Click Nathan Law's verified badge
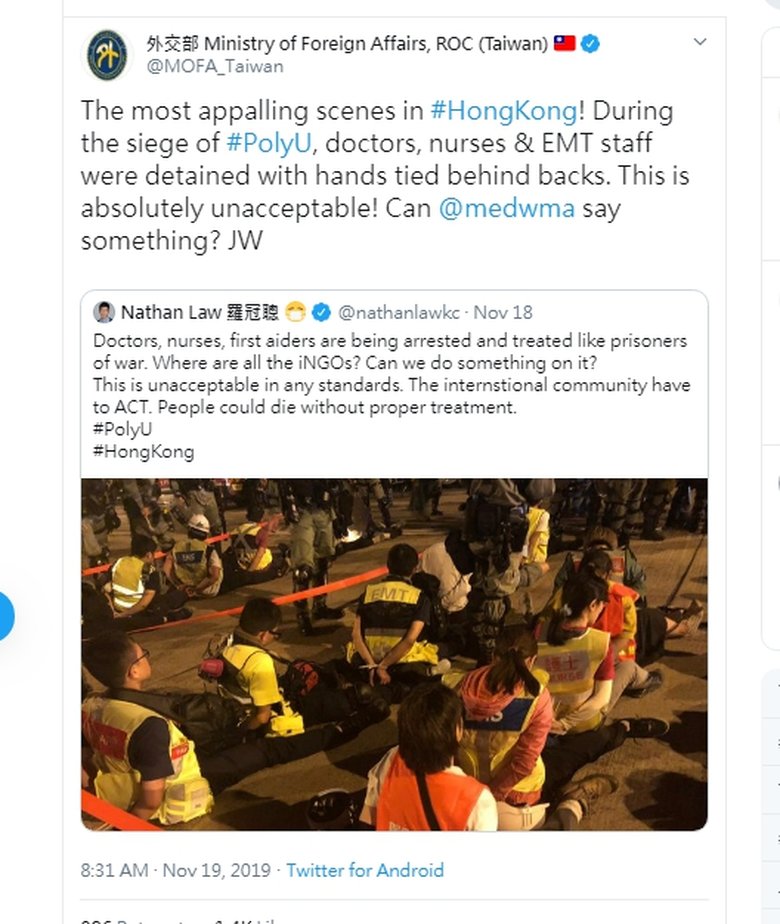 click(x=321, y=313)
